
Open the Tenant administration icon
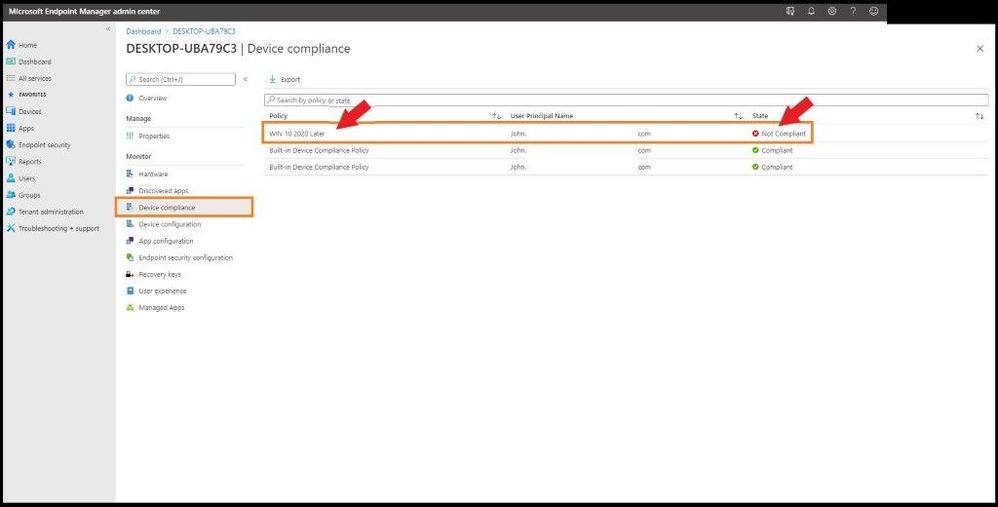(11, 211)
